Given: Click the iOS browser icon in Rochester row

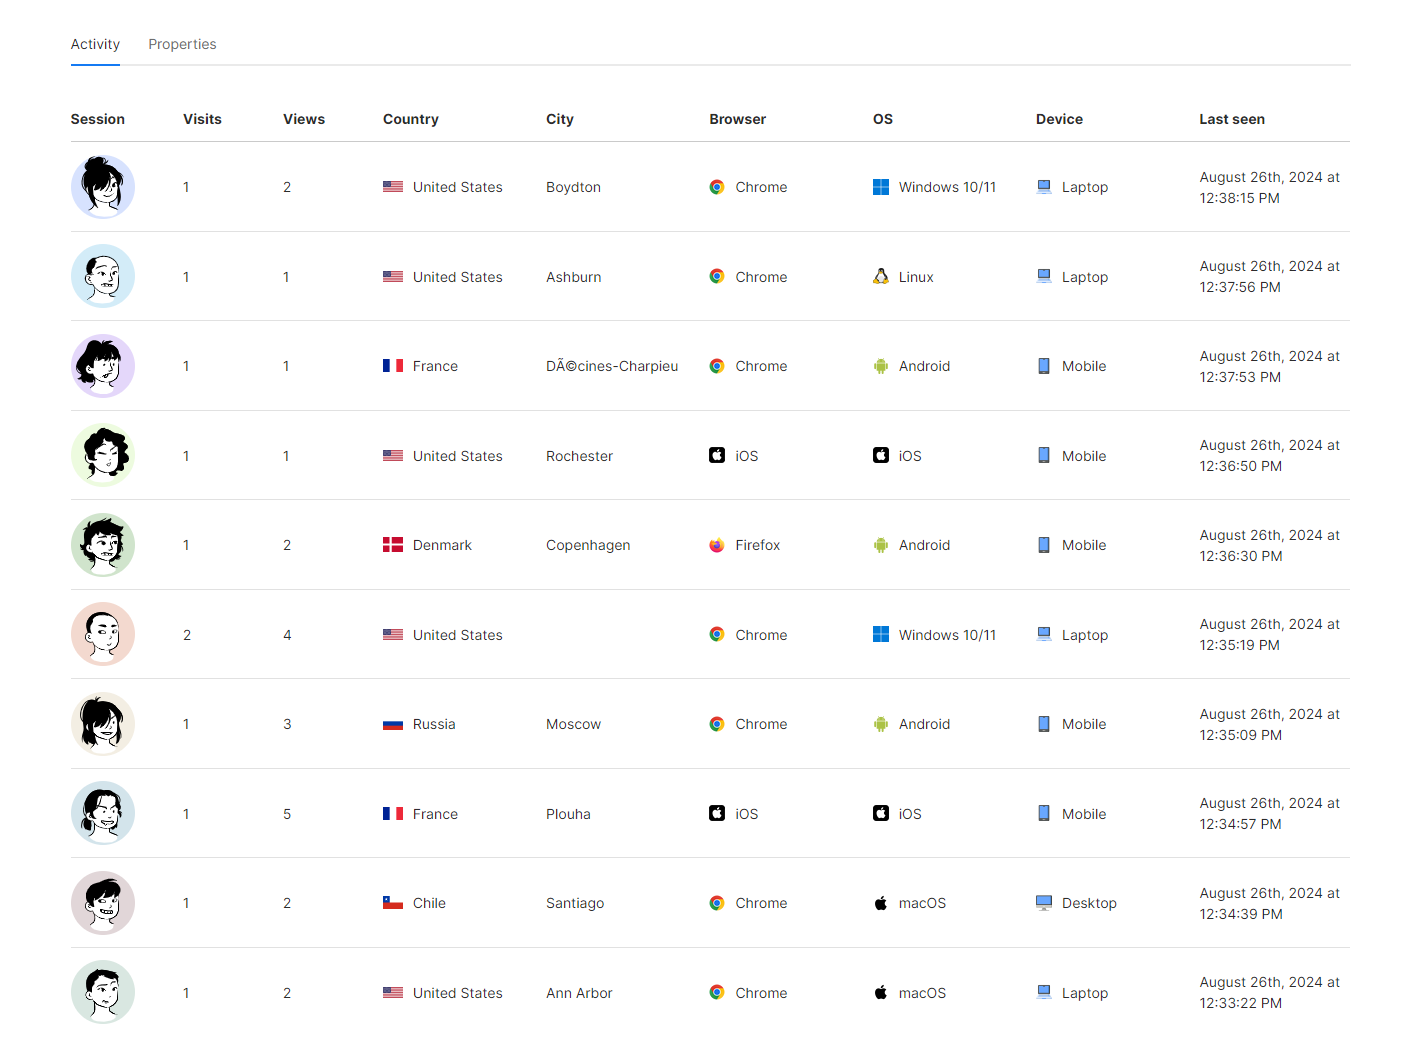Looking at the screenshot, I should [x=717, y=456].
